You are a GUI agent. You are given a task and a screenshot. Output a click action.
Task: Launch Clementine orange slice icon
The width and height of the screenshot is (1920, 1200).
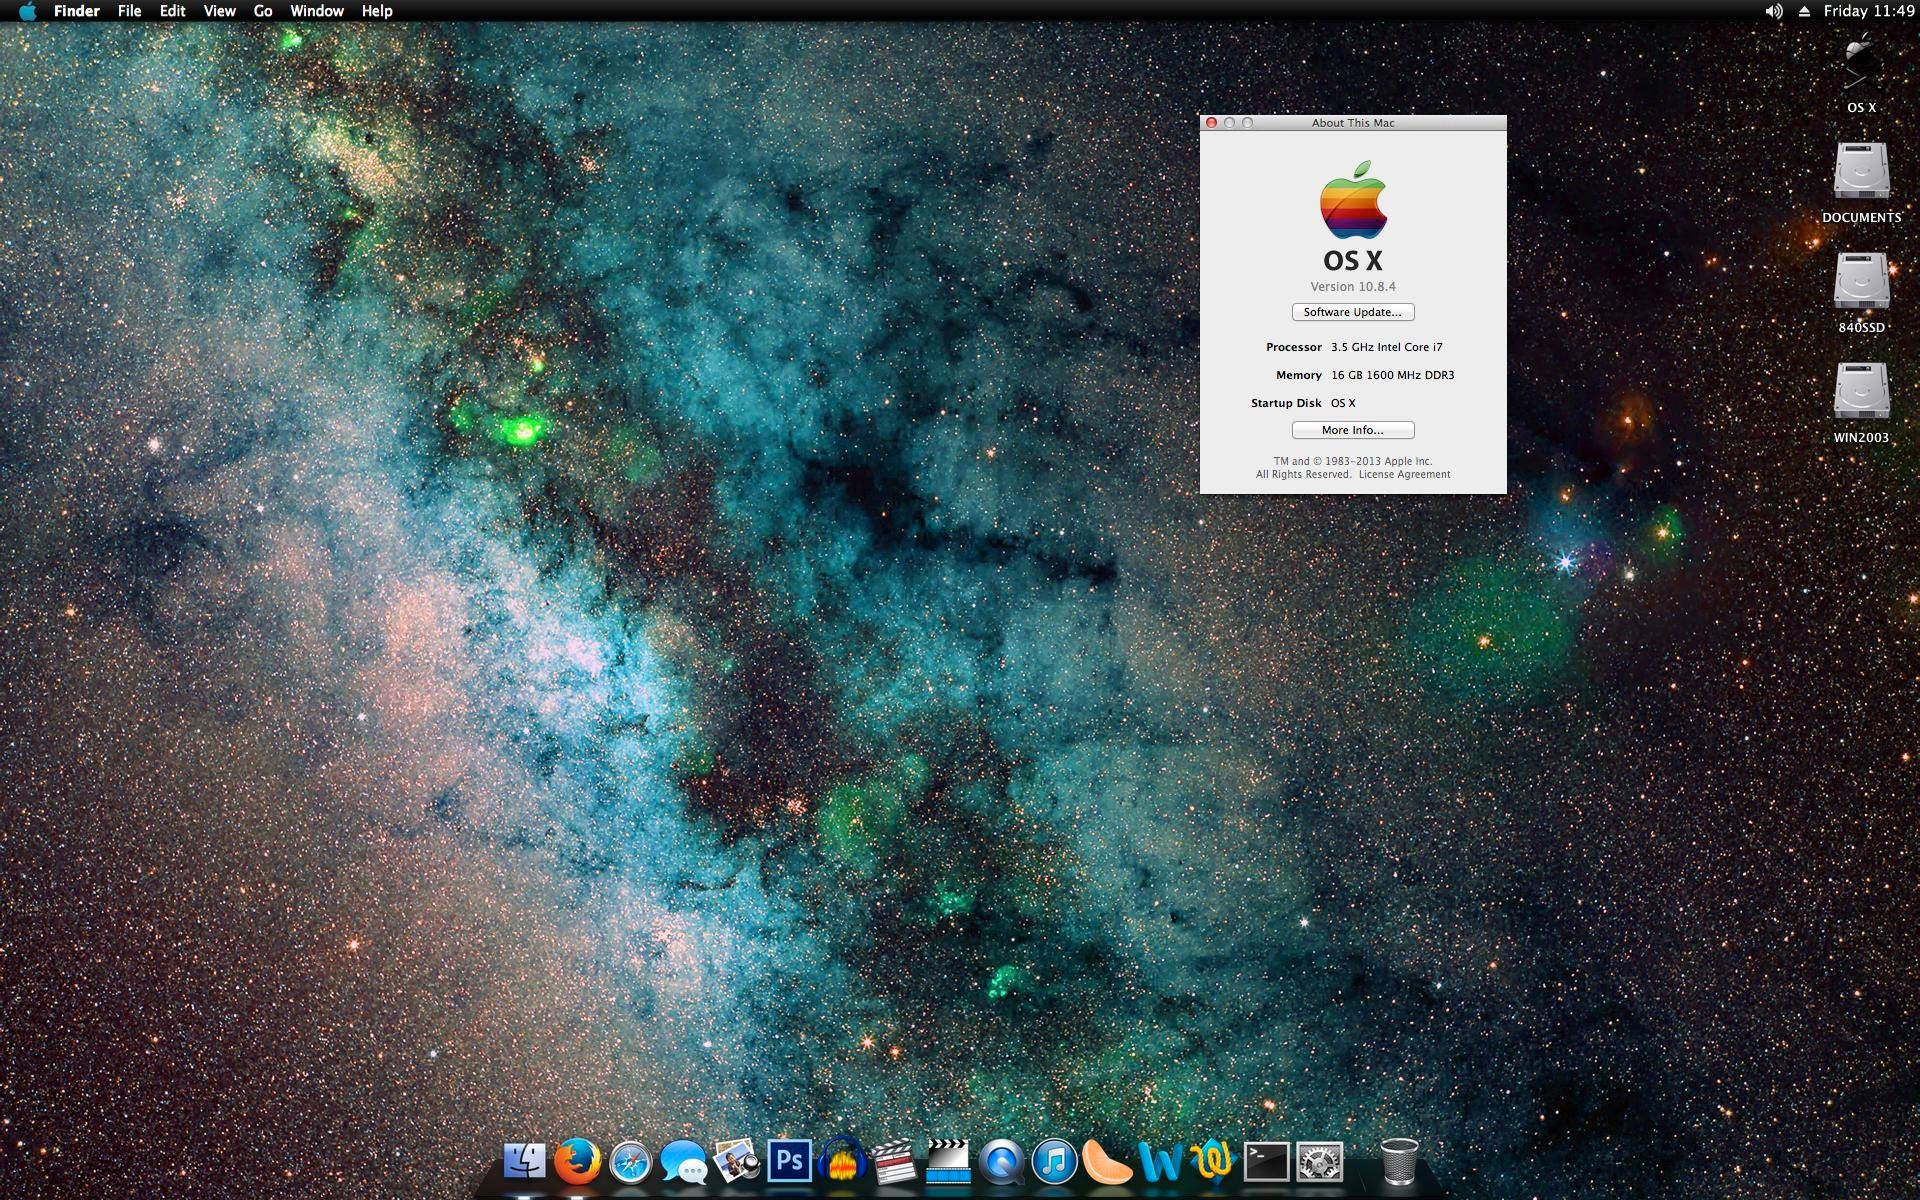(1107, 1162)
